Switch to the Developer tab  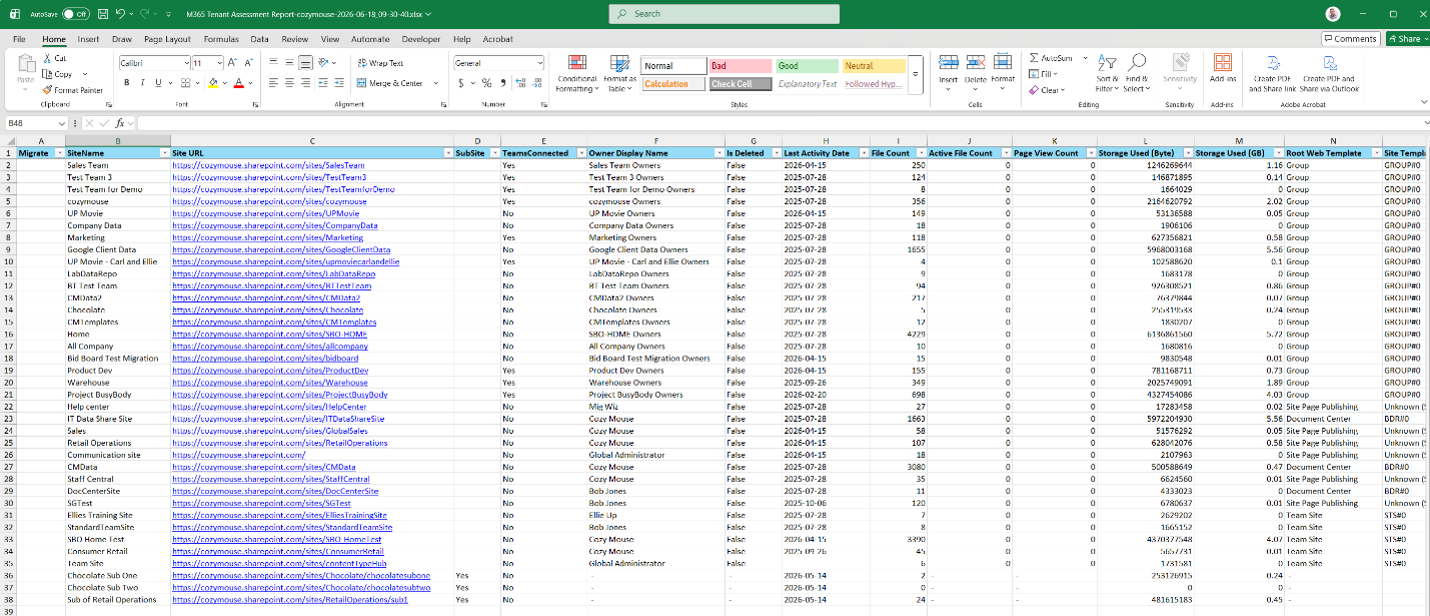[x=421, y=39]
